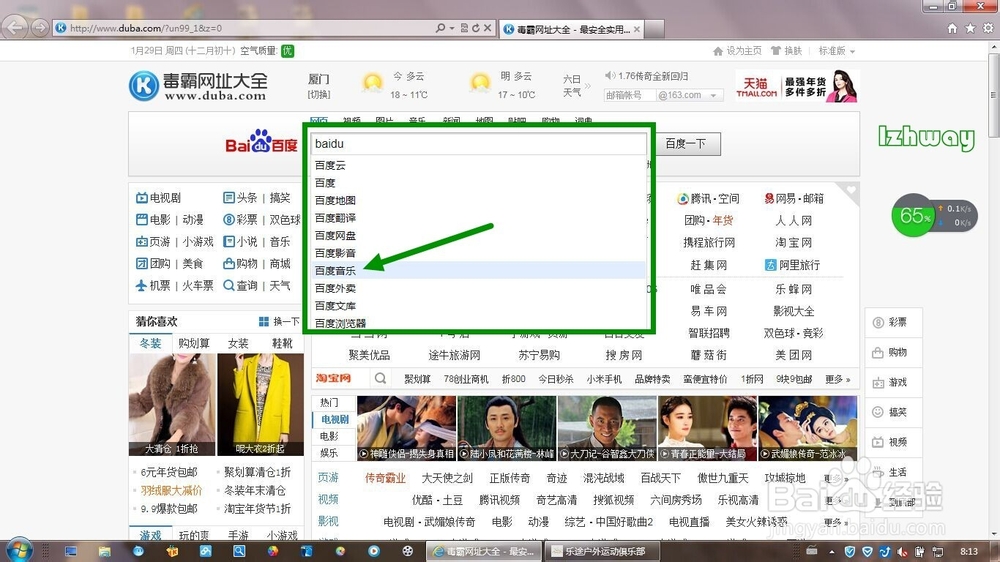
Task: Click 换一下 refresh in 猜你喜欢
Action: point(279,322)
